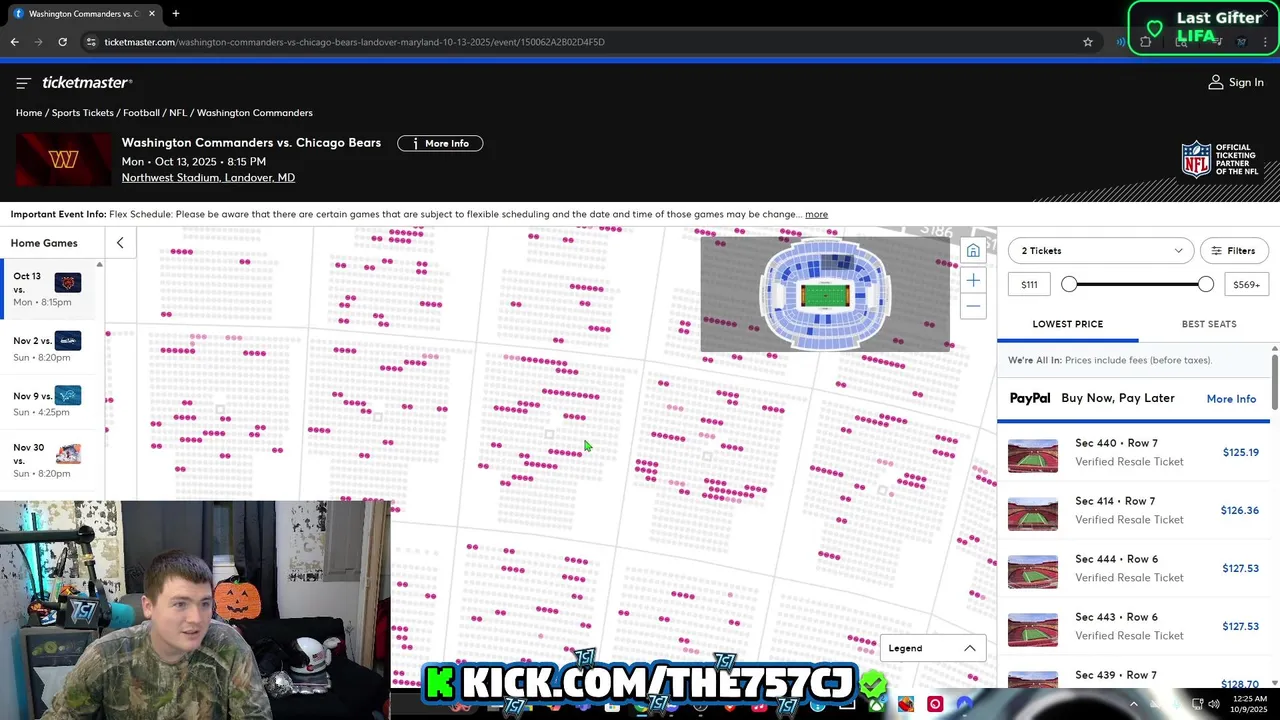Open a new browser tab
This screenshot has width=1280, height=720.
coord(176,14)
